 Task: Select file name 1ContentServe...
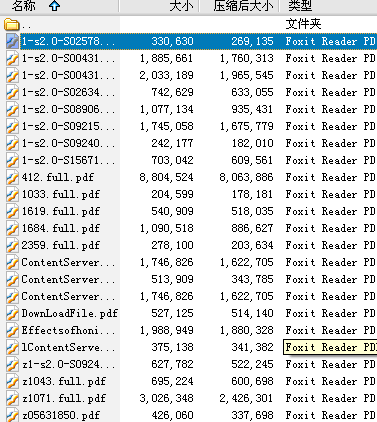click(68, 347)
